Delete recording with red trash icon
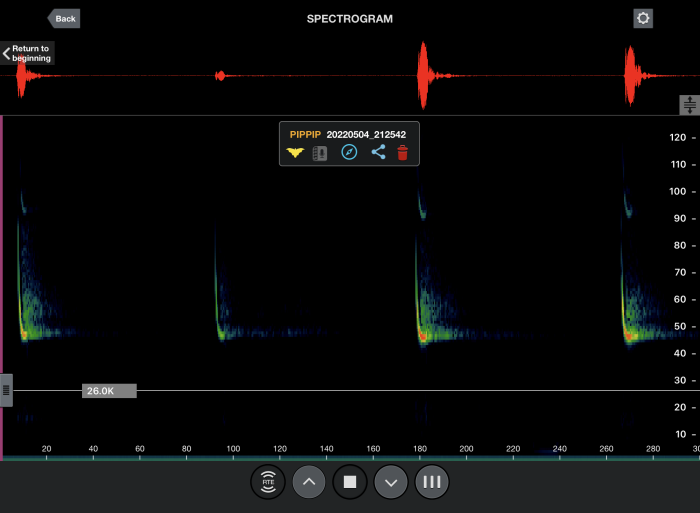 (403, 153)
